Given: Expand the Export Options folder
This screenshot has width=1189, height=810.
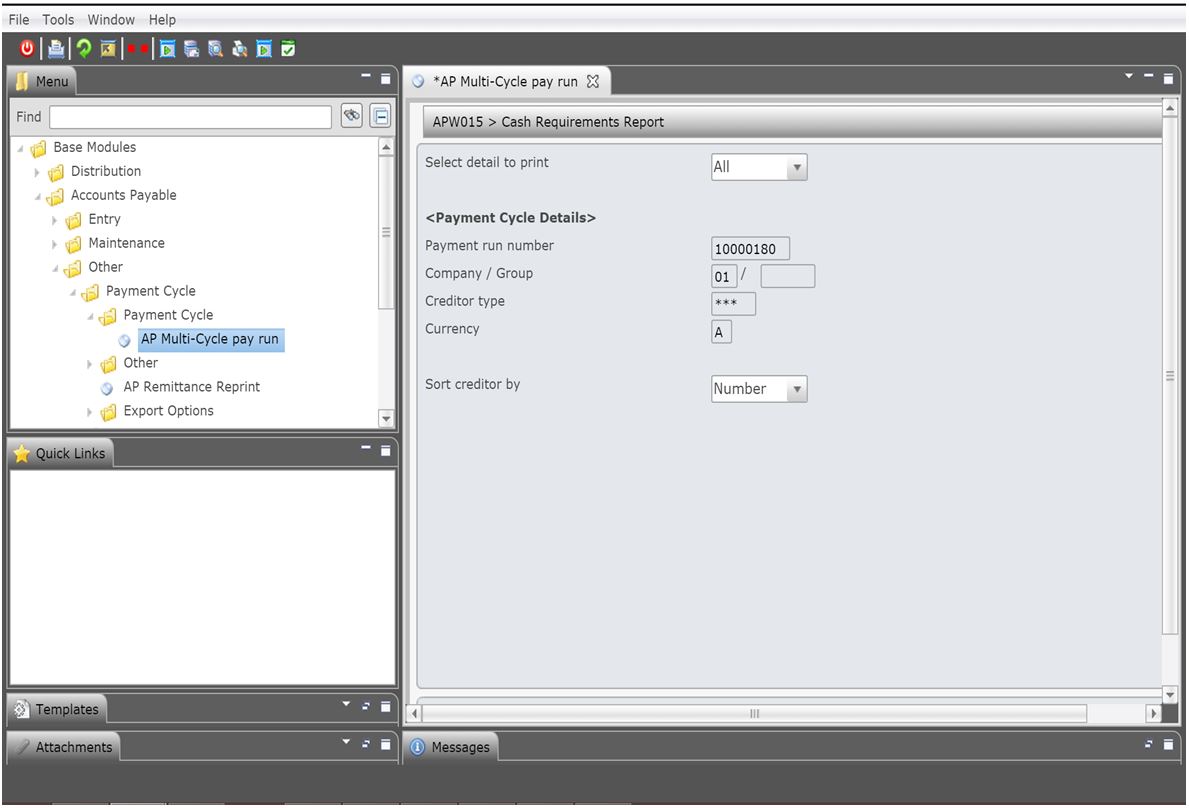Looking at the screenshot, I should (x=89, y=412).
